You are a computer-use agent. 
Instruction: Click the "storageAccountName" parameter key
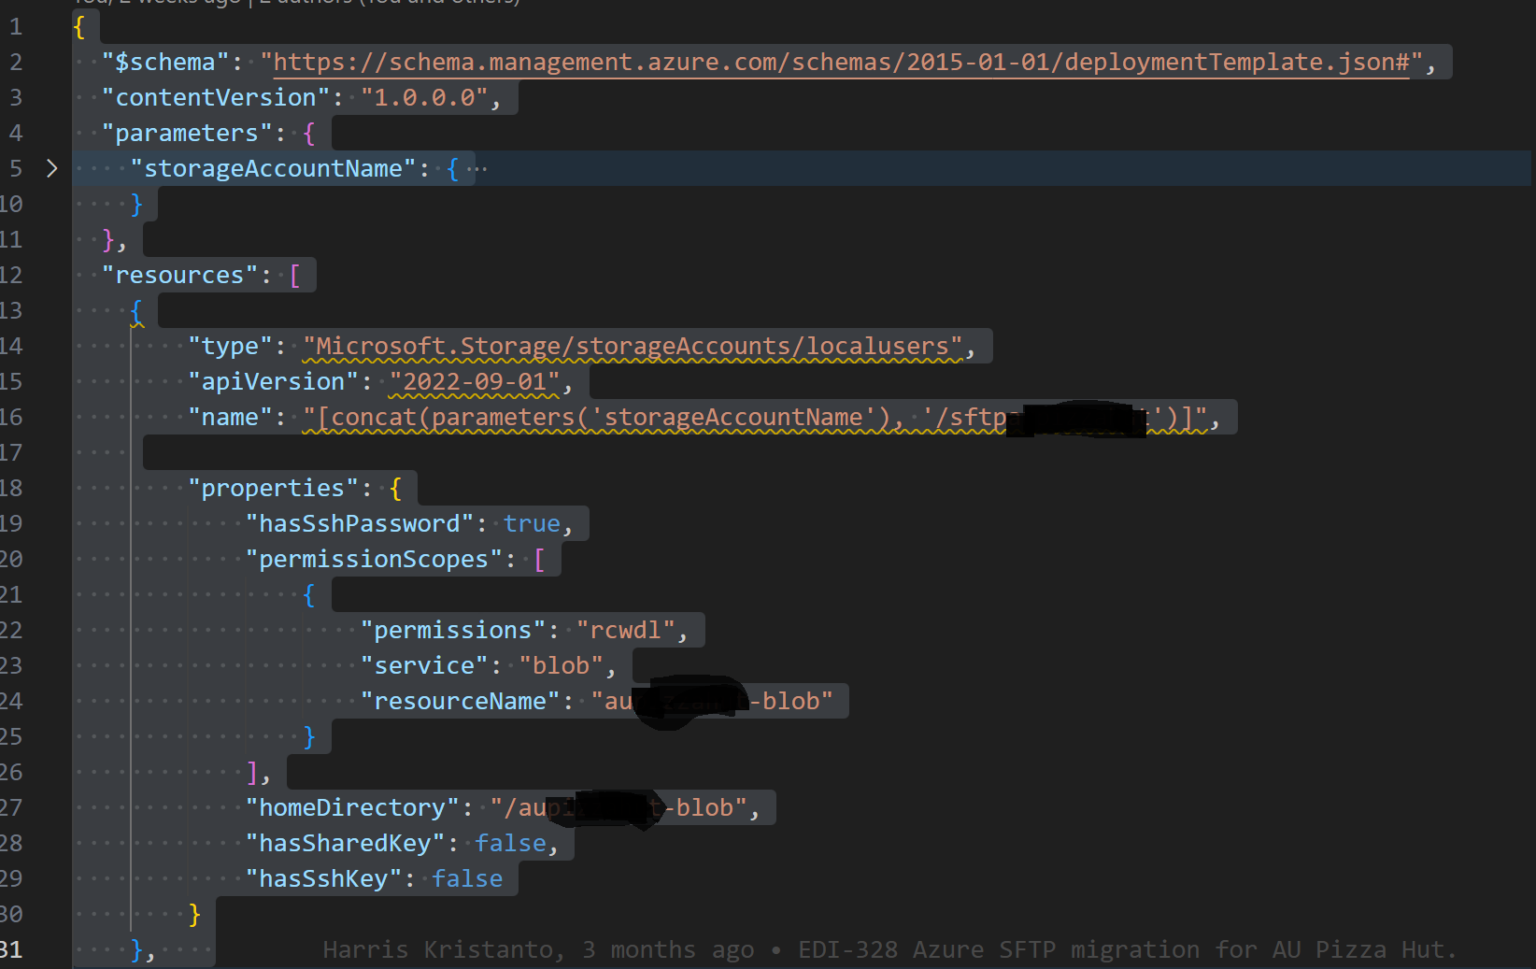[x=273, y=169]
